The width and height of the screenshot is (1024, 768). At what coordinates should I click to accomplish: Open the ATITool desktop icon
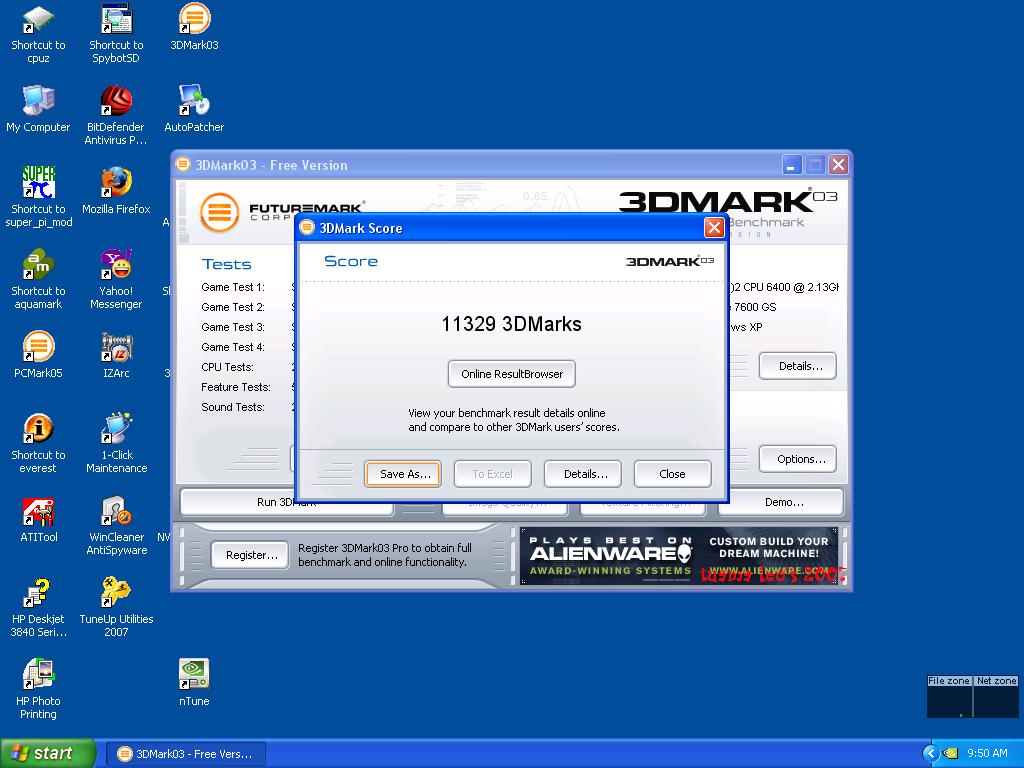(x=39, y=520)
